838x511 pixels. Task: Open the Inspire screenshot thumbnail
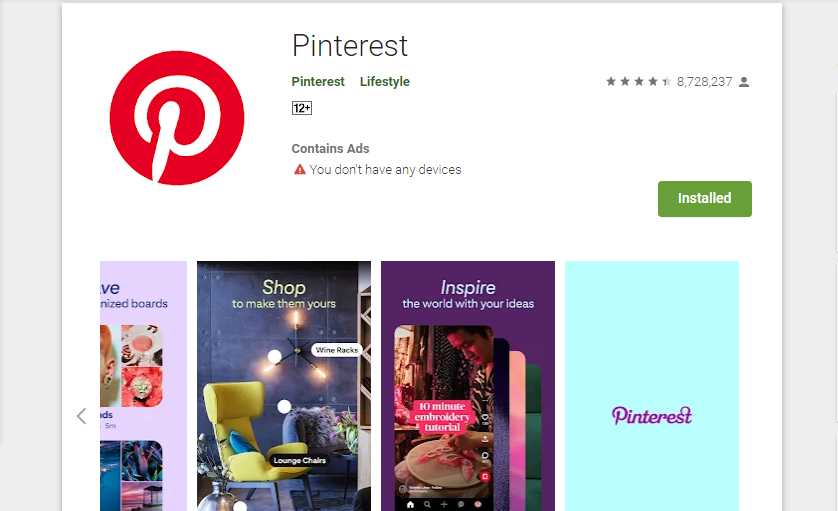point(468,386)
